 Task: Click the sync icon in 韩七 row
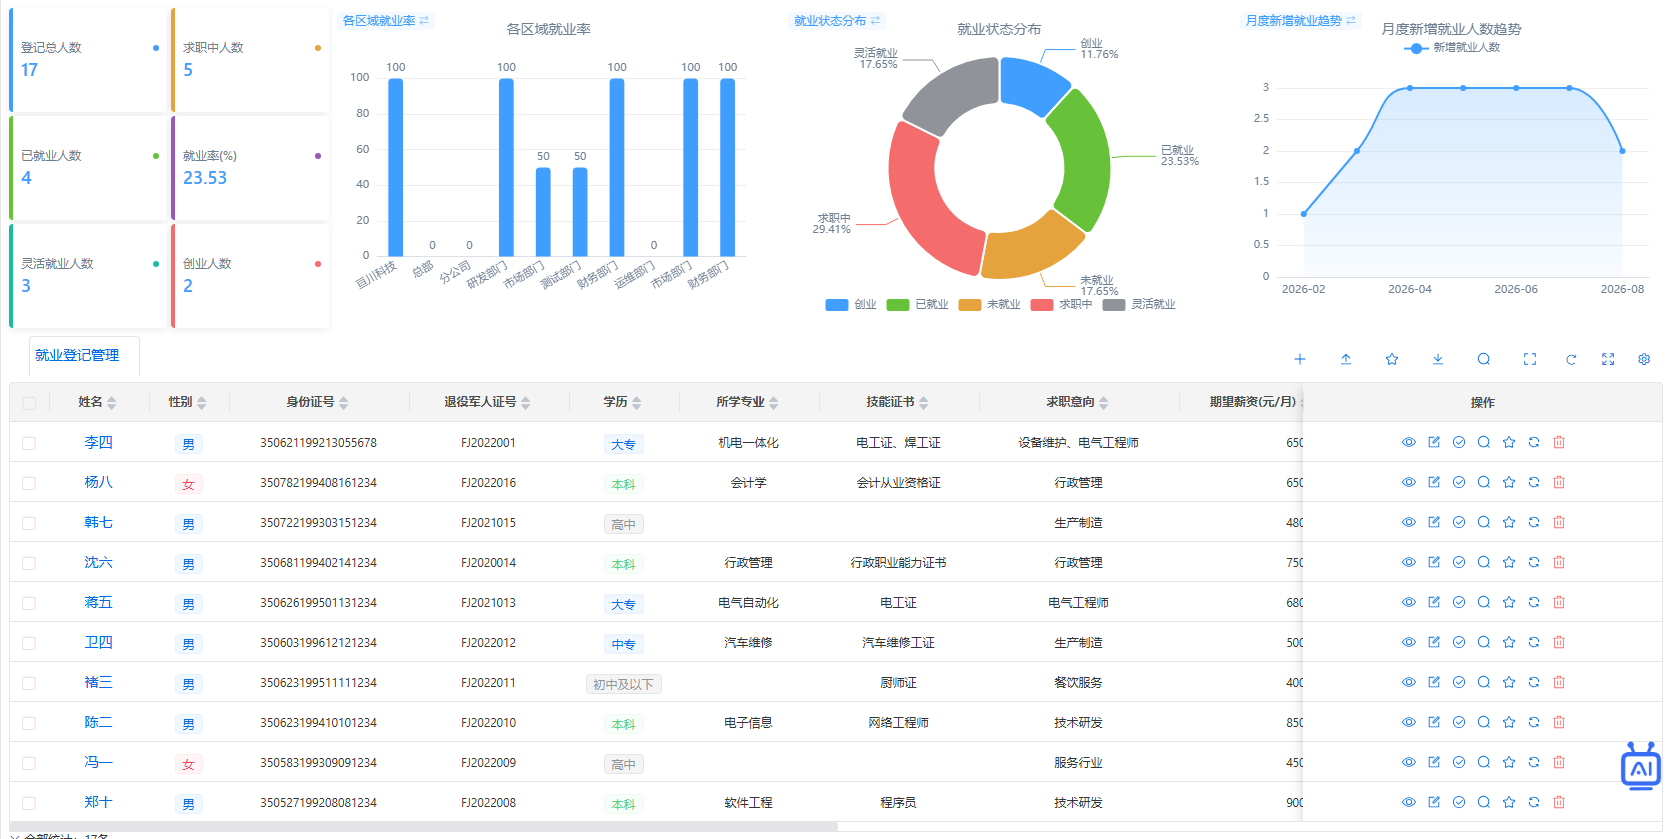pos(1534,522)
